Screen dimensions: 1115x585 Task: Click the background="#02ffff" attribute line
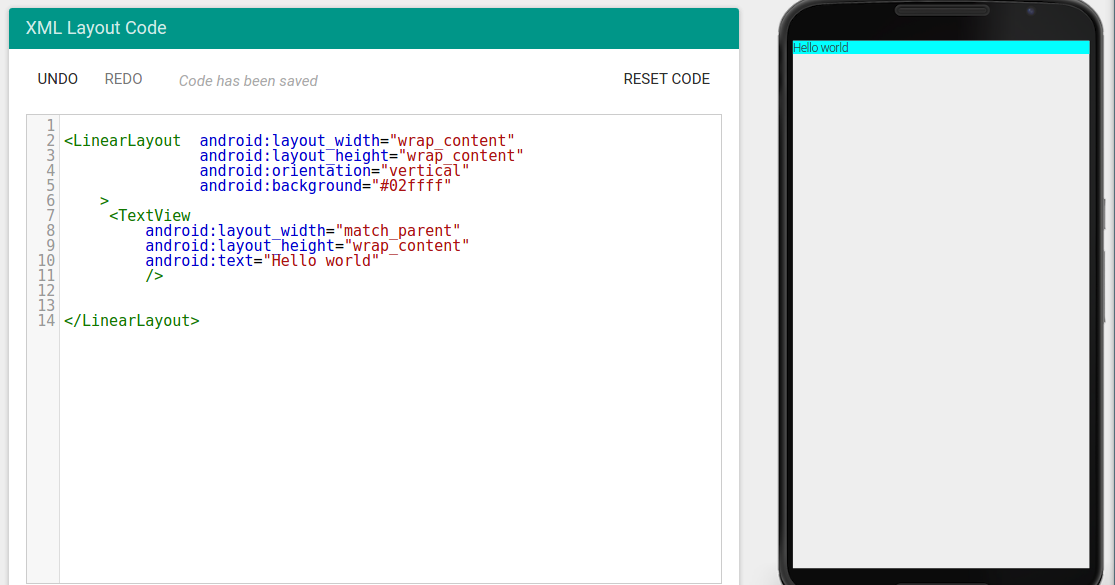pos(325,186)
